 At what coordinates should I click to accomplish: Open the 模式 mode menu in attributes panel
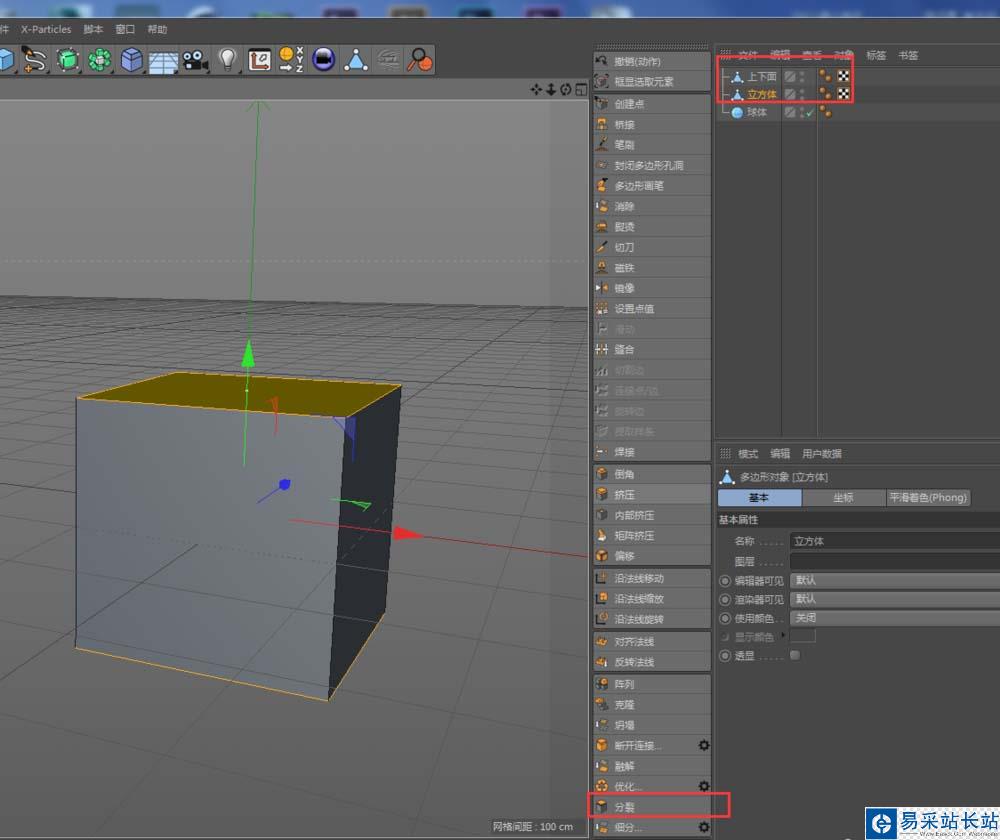coord(748,454)
